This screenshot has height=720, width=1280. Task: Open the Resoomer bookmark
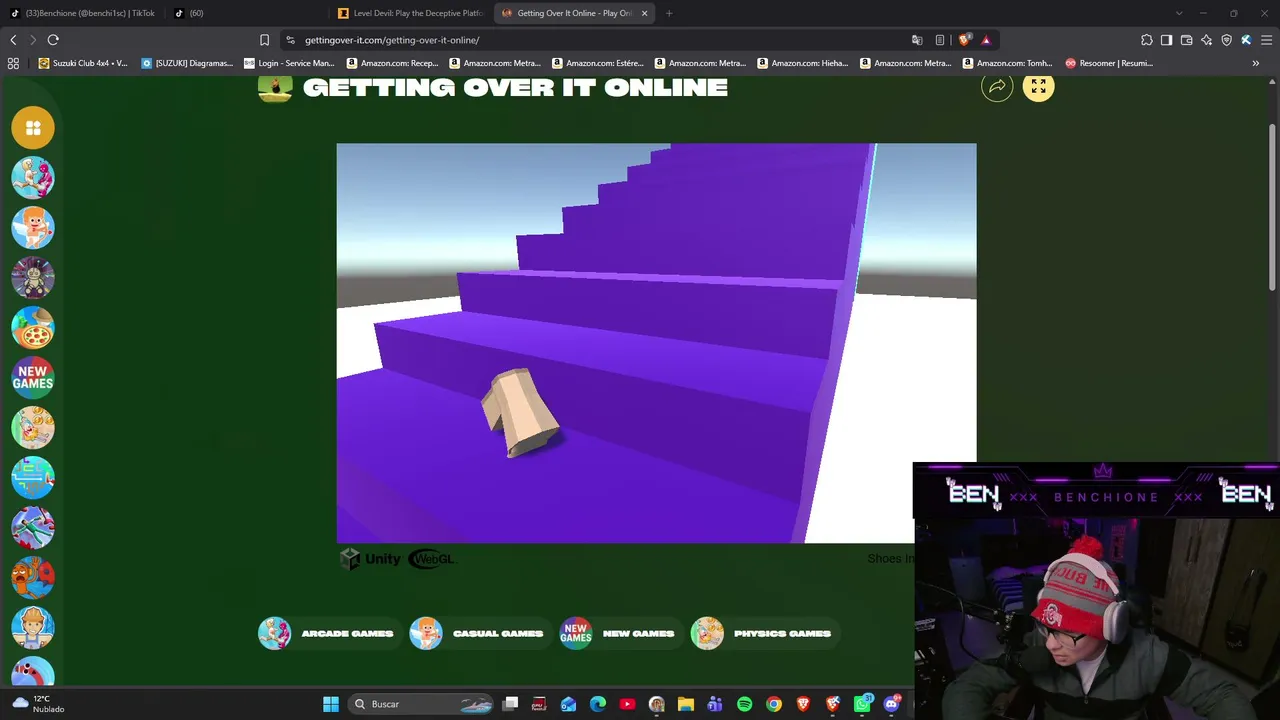(1109, 63)
